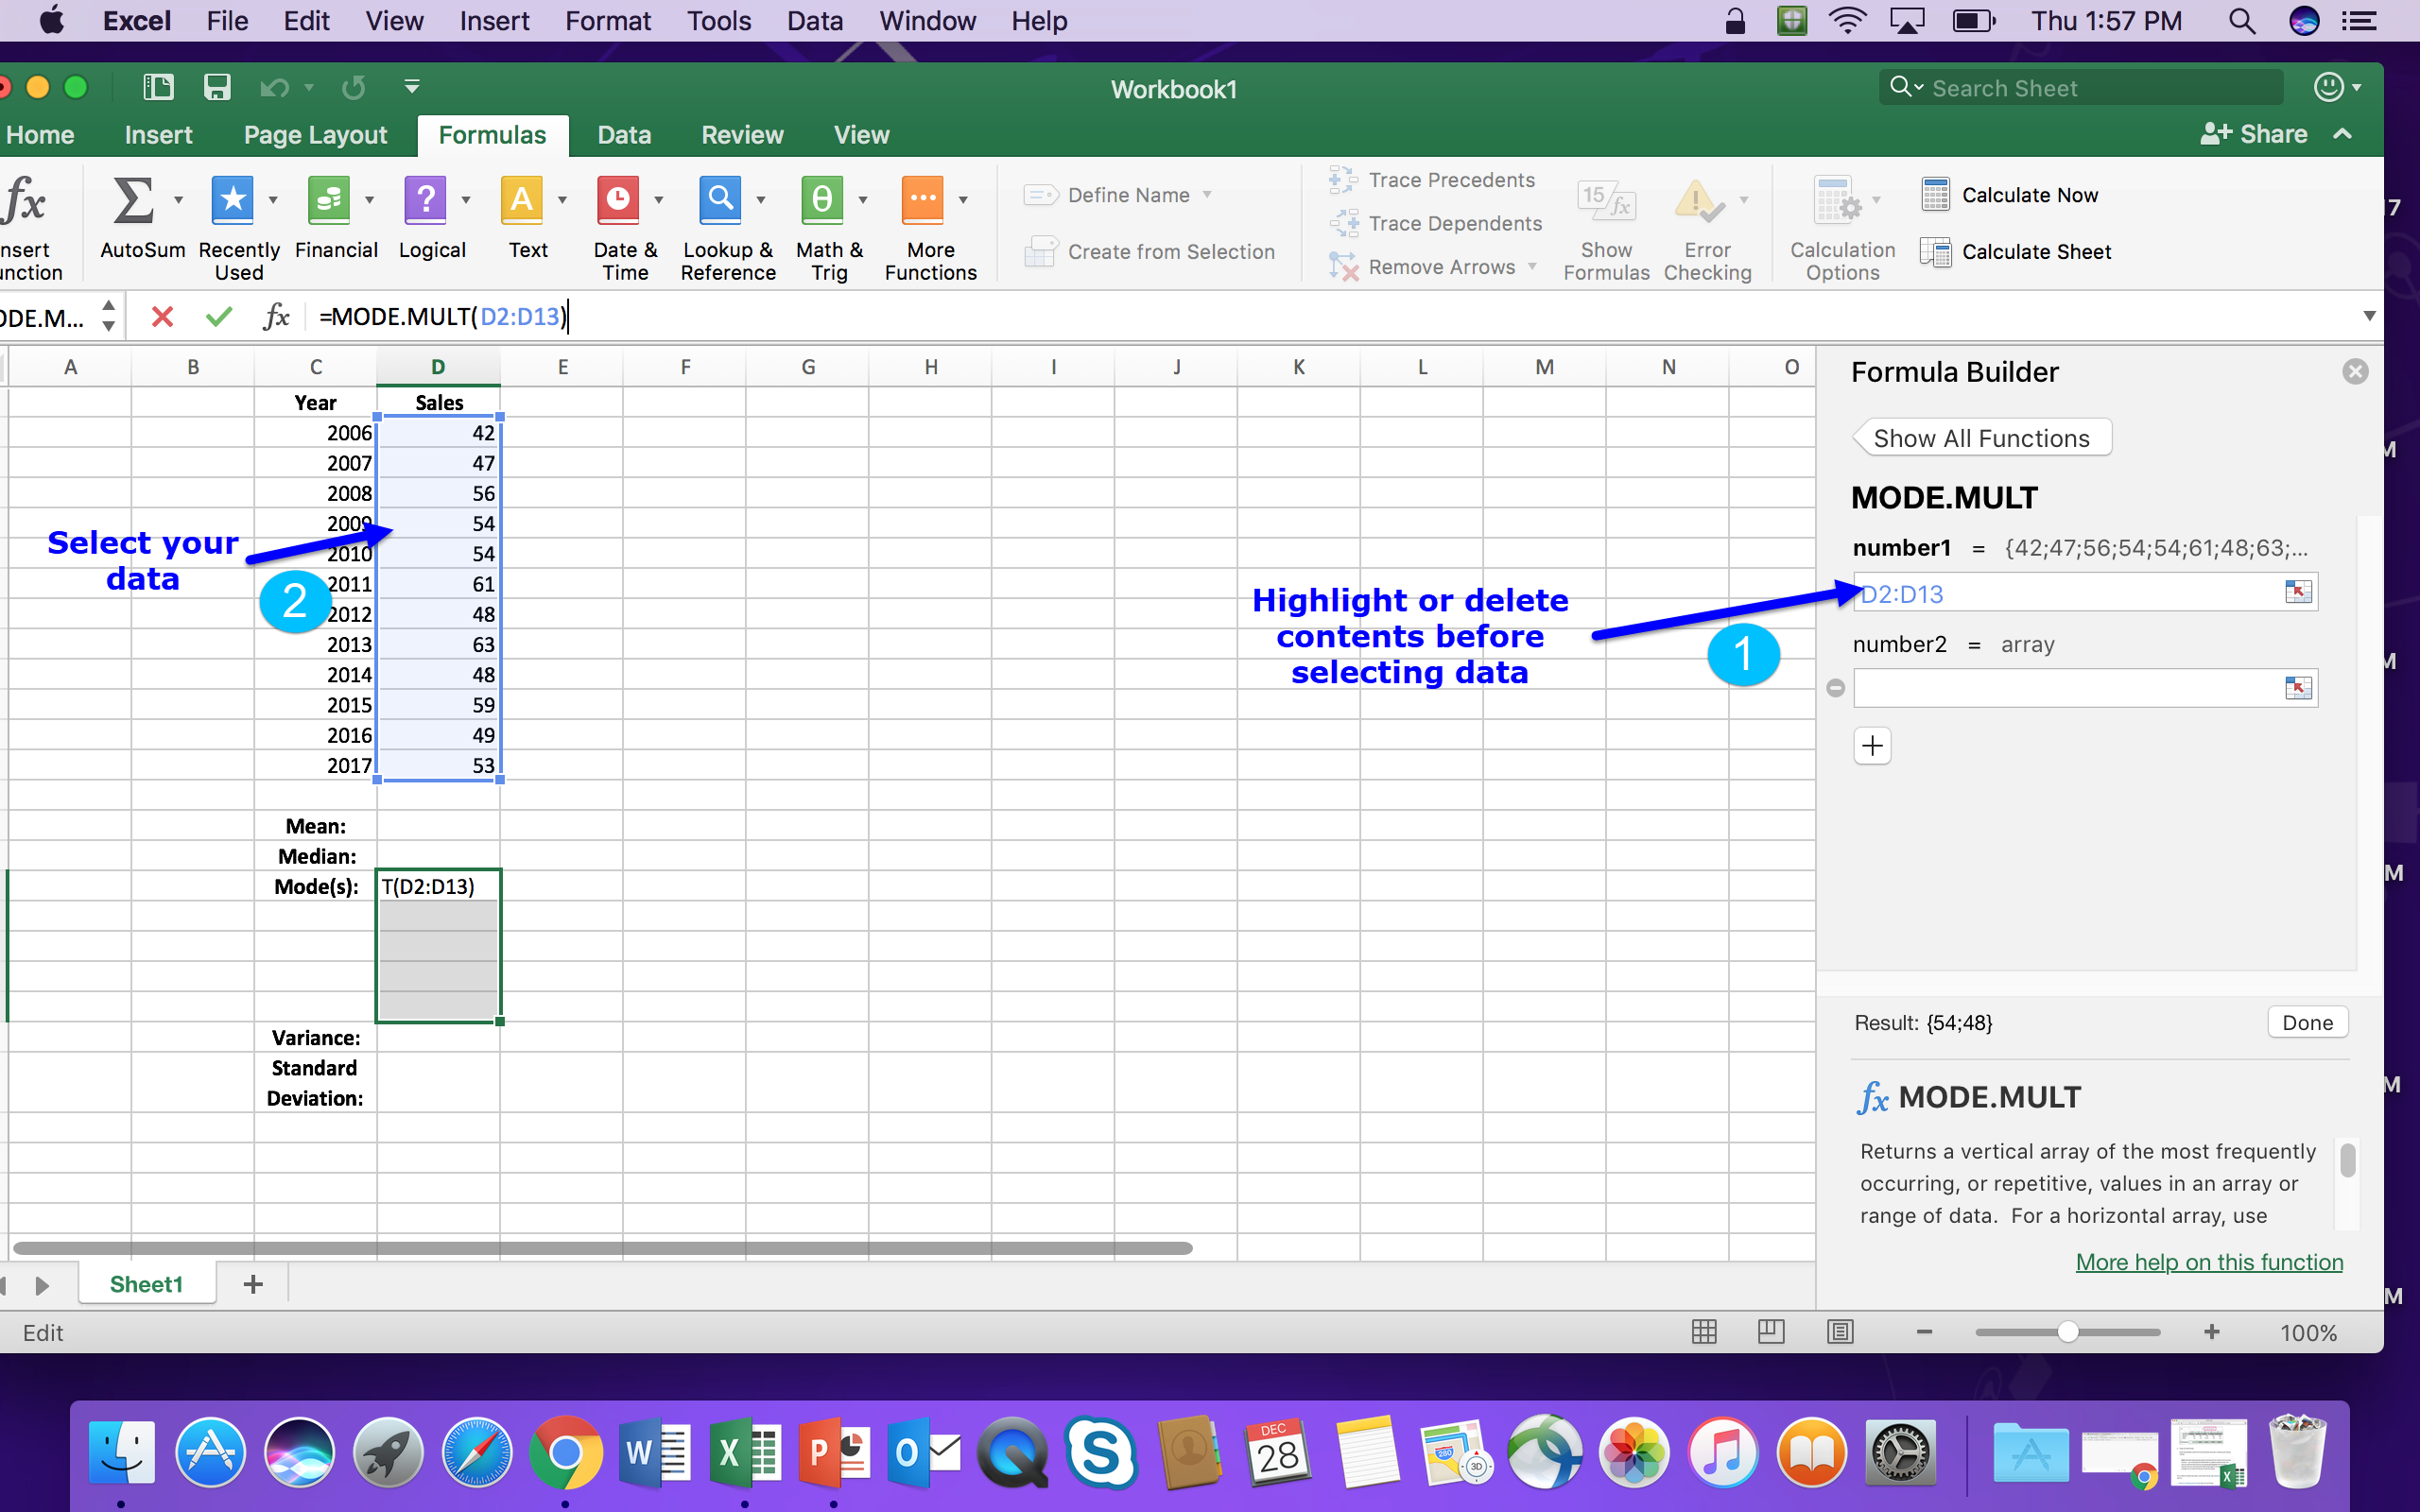Screen dimensions: 2420x1512
Task: Confirm formula with green checkmark
Action: [218, 317]
